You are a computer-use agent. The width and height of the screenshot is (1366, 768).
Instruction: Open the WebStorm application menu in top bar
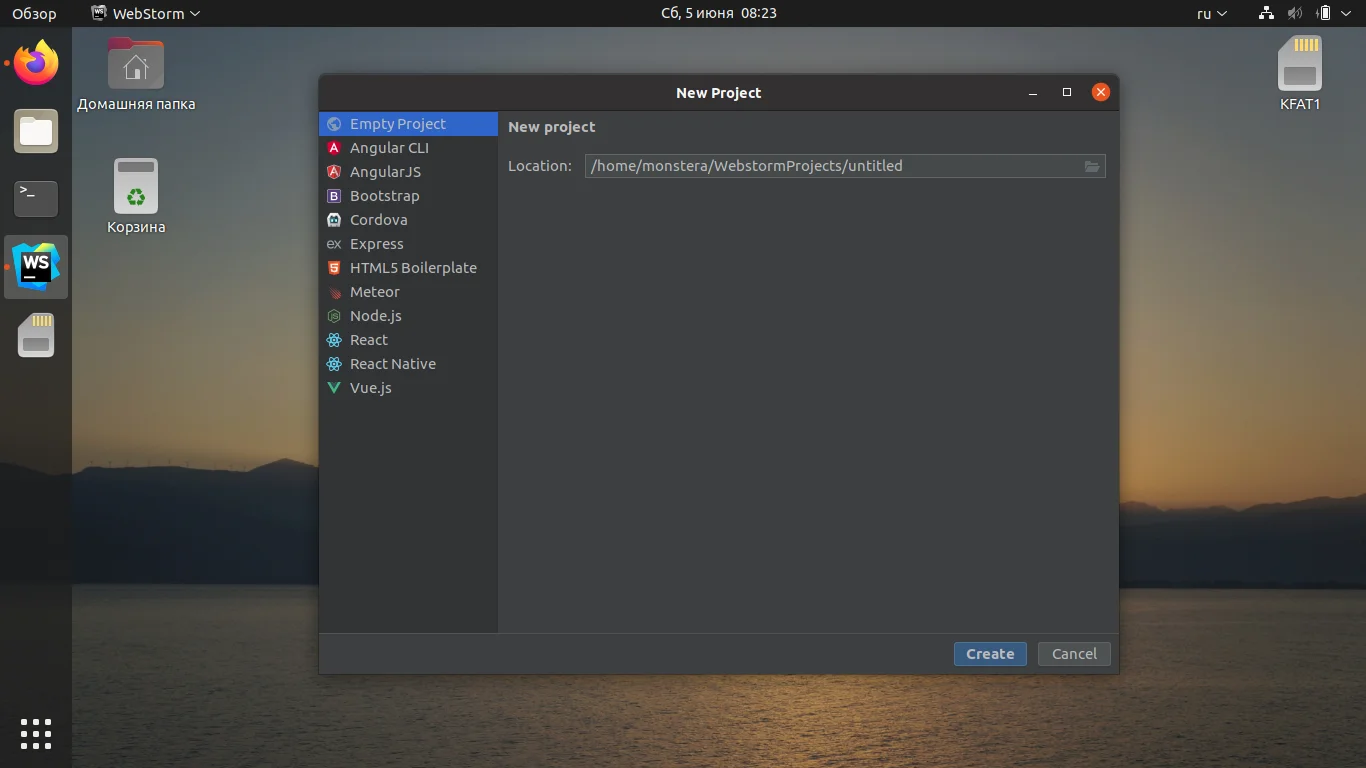click(143, 13)
